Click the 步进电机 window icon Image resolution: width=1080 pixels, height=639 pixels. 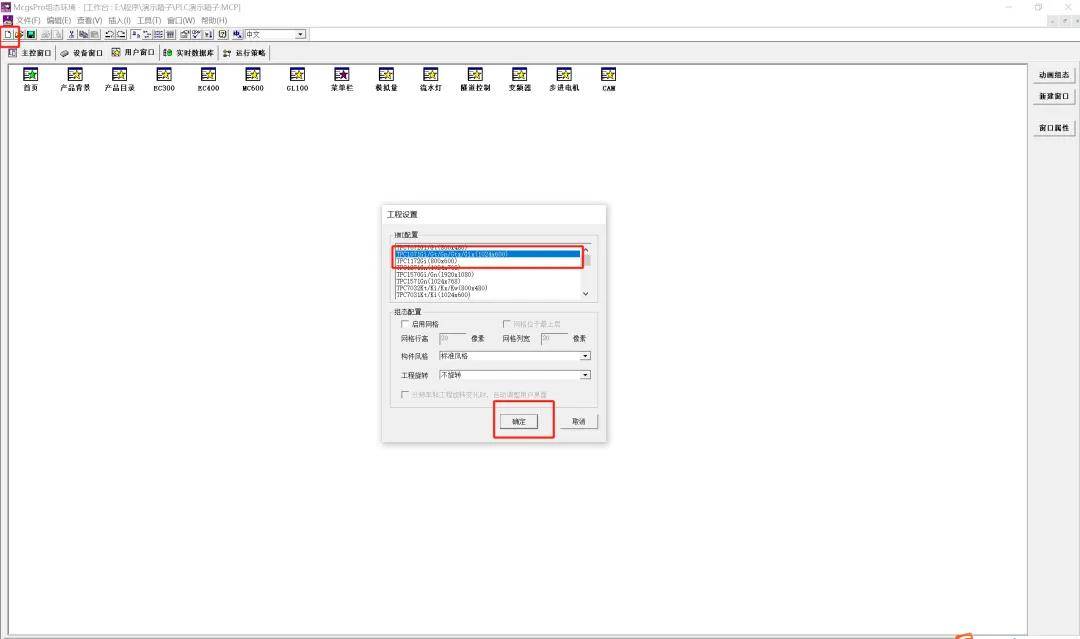point(564,75)
